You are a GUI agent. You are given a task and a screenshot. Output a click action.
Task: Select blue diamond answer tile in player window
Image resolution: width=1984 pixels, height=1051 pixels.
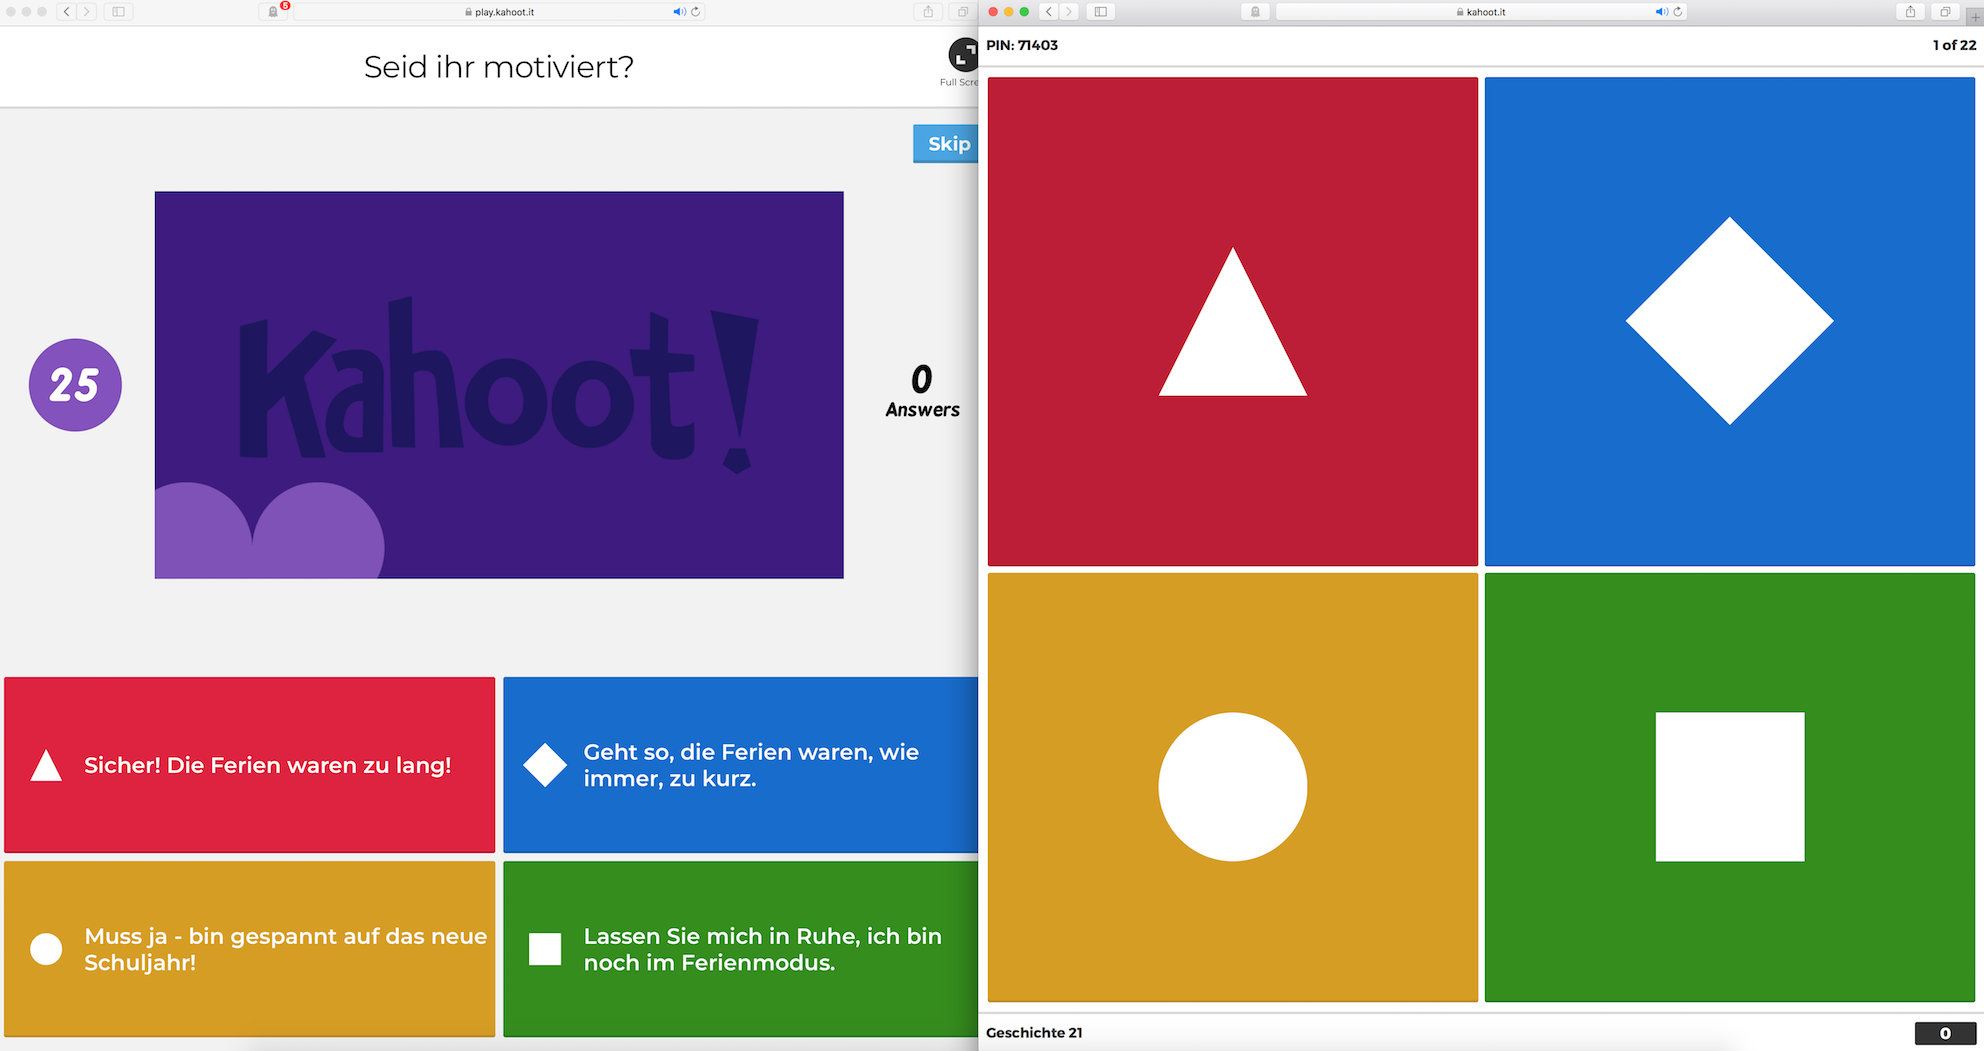pyautogui.click(x=1729, y=321)
